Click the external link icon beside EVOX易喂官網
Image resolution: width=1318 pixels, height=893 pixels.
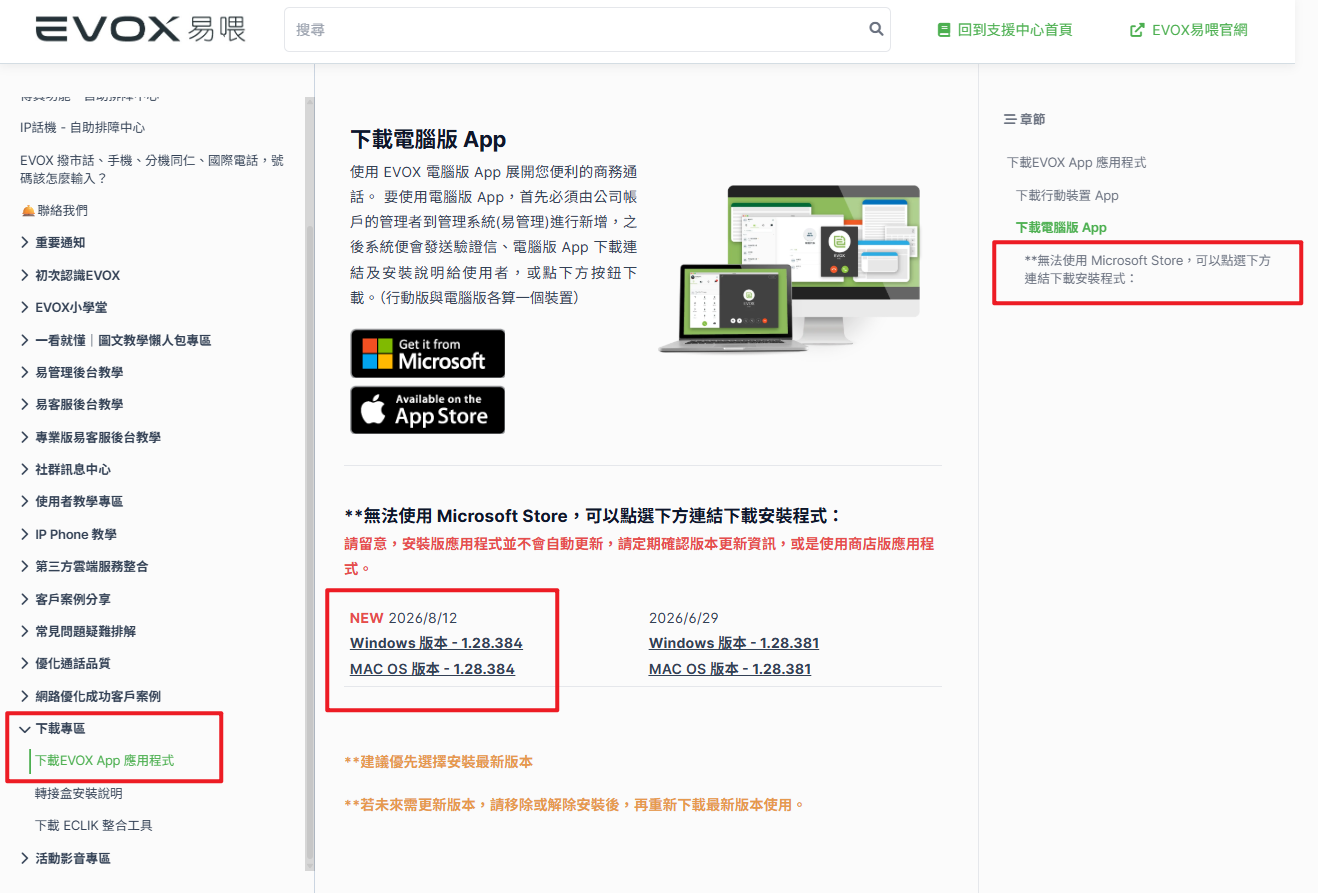pos(1137,30)
